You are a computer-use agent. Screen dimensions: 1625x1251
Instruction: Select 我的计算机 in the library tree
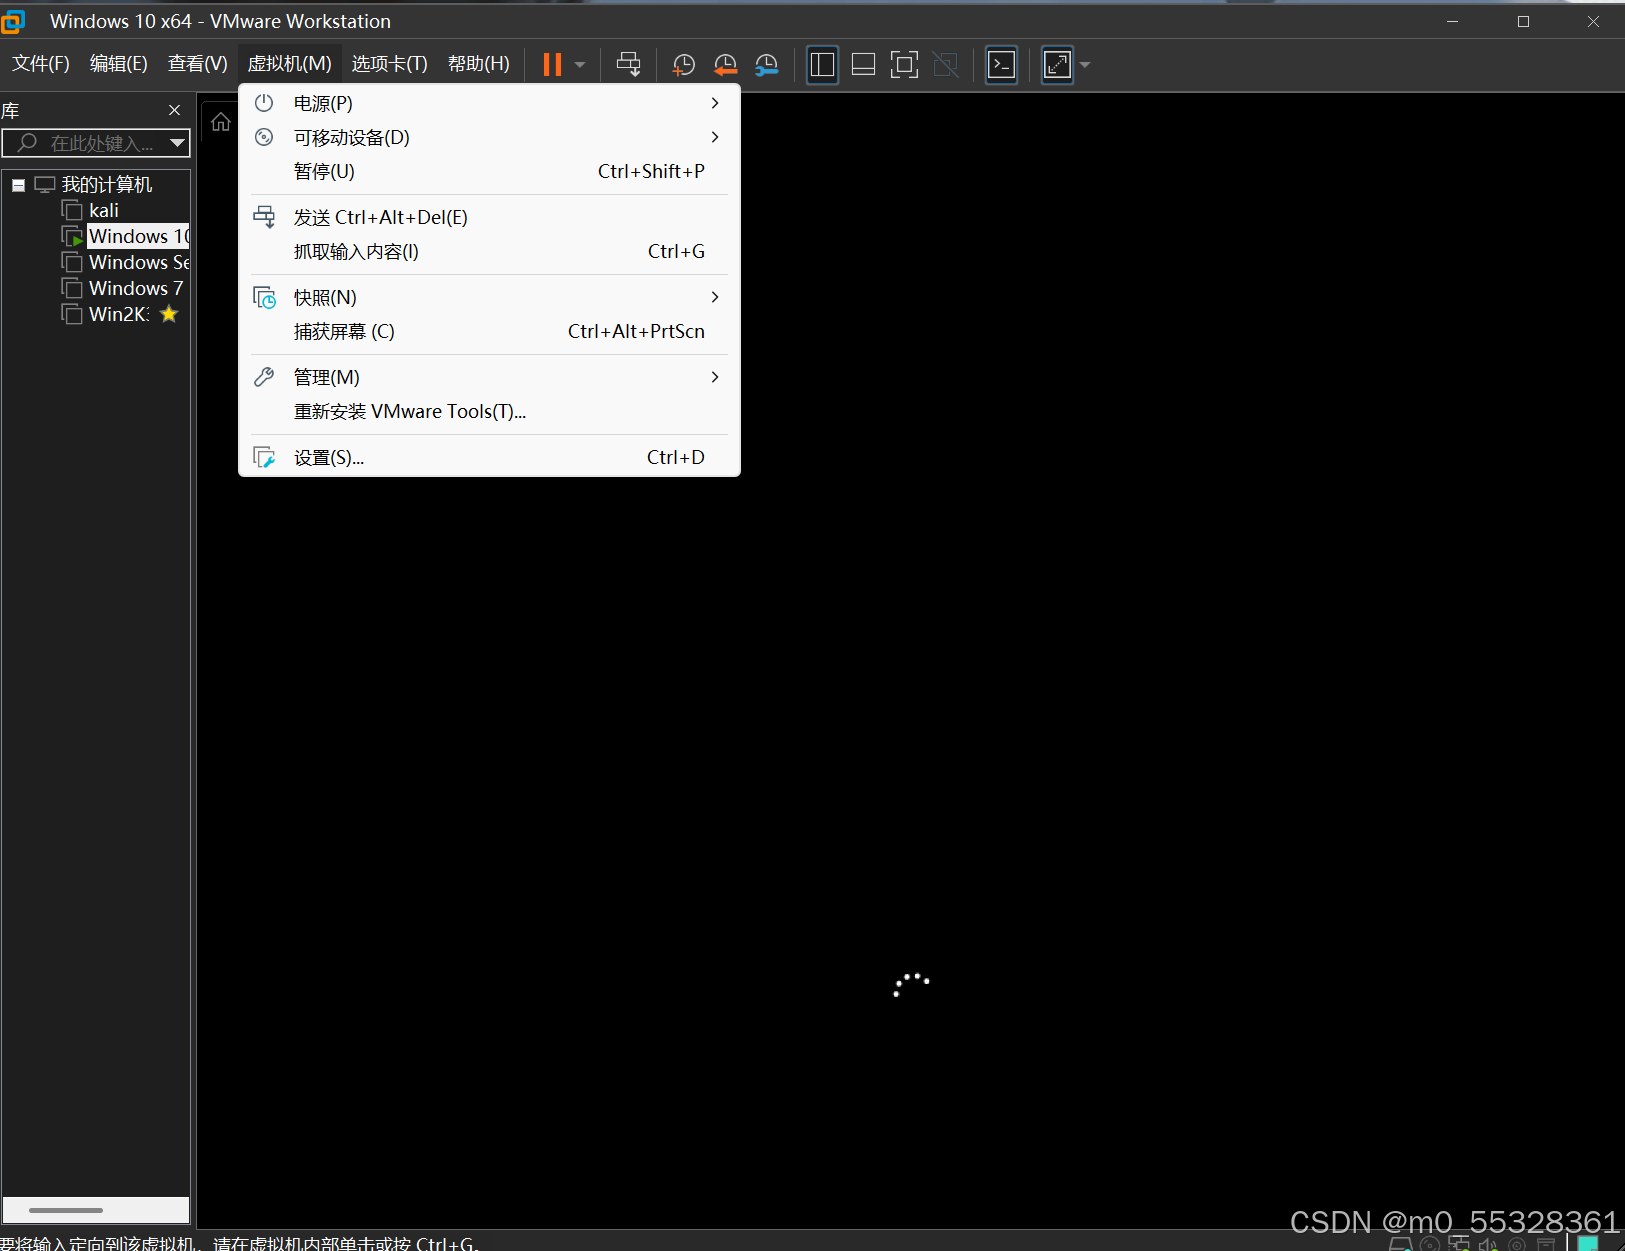pos(107,184)
